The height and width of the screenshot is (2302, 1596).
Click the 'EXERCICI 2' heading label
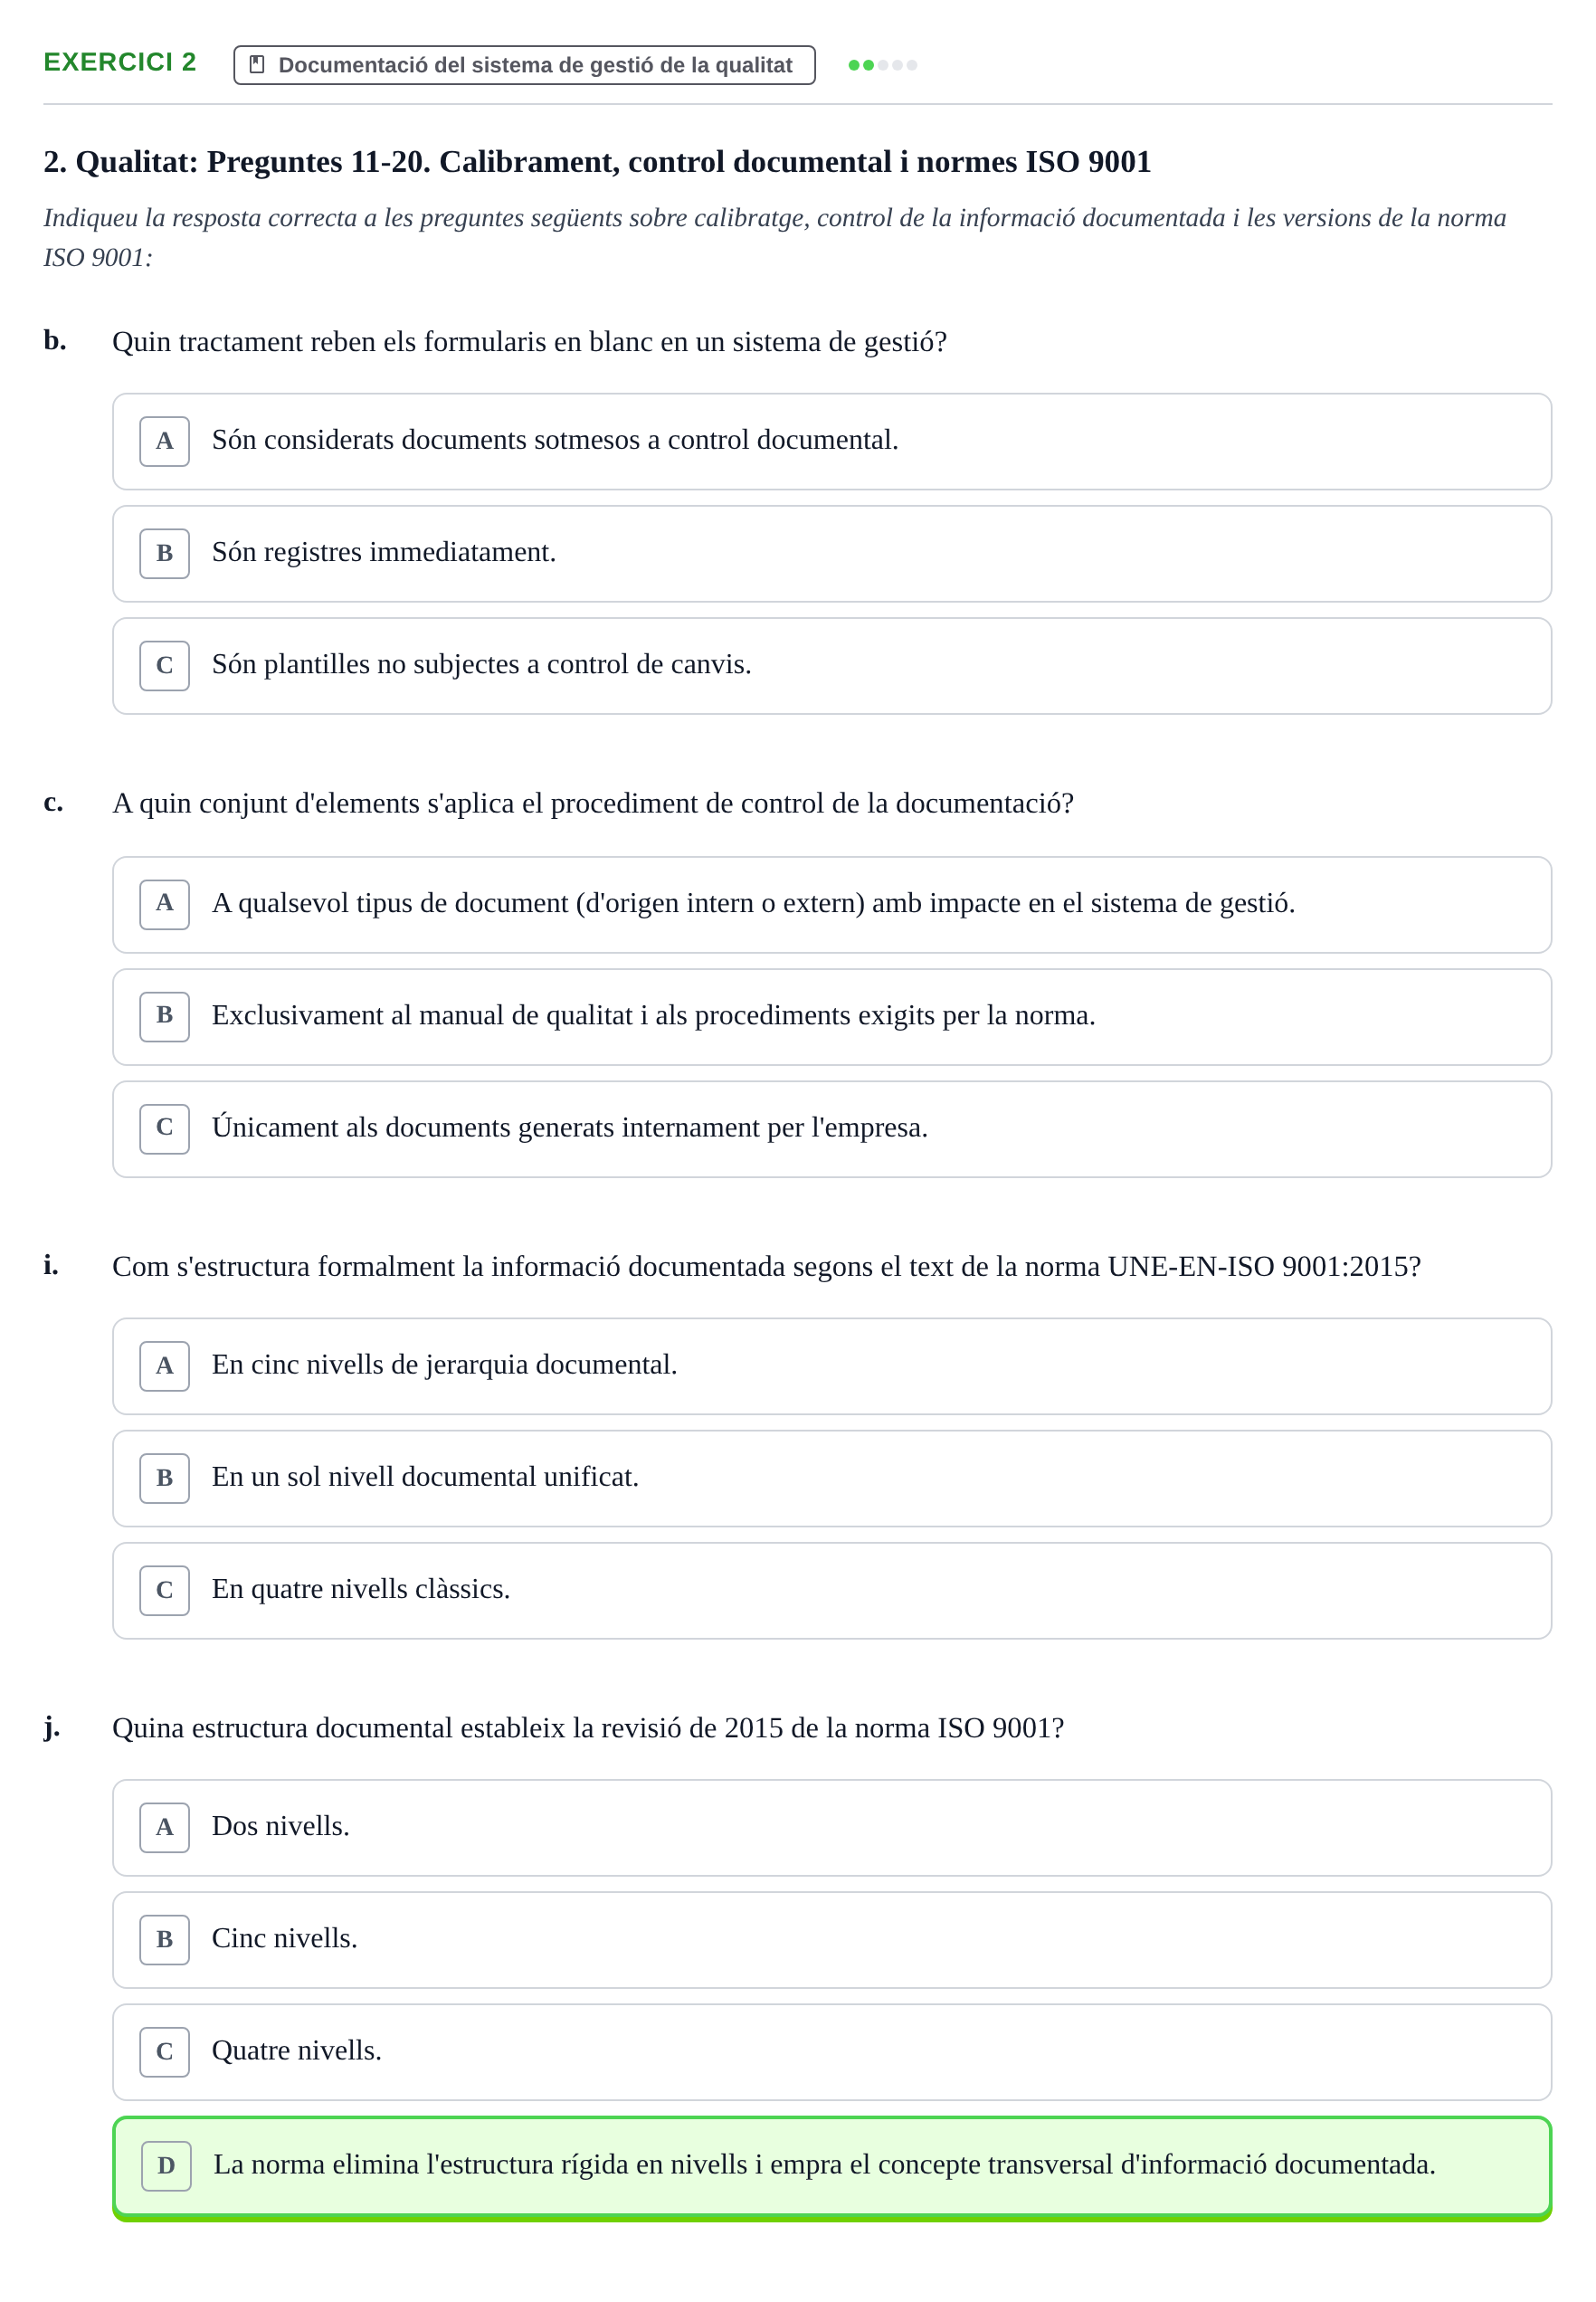(120, 62)
